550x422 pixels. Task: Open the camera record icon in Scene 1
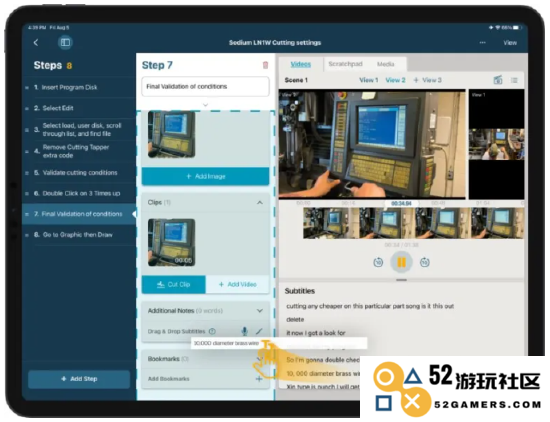point(498,80)
